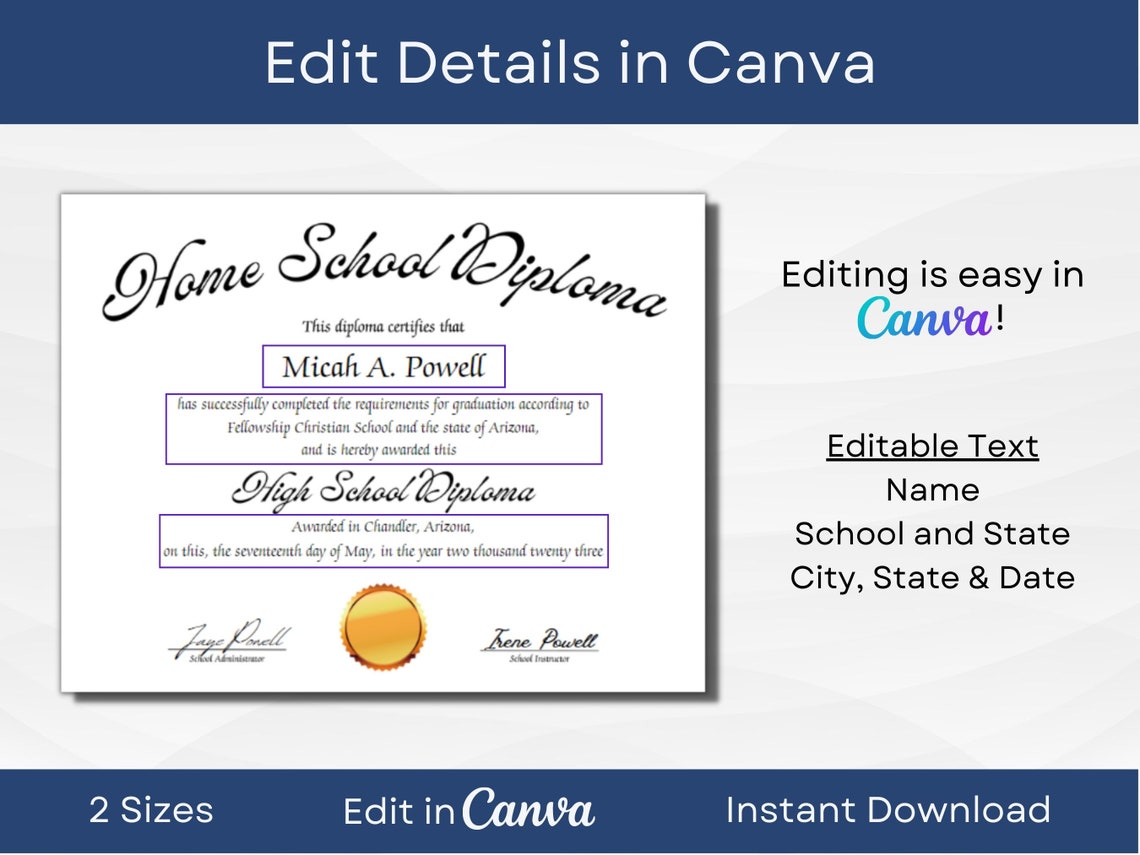Click the "Fellowship Christian School" line
This screenshot has height=855, width=1140.
tap(383, 428)
